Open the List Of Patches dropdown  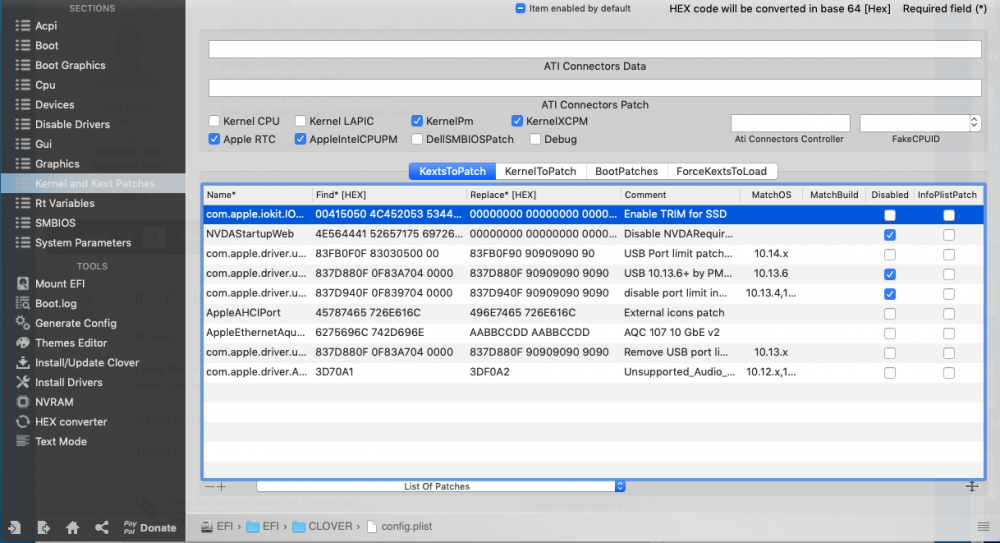[441, 486]
